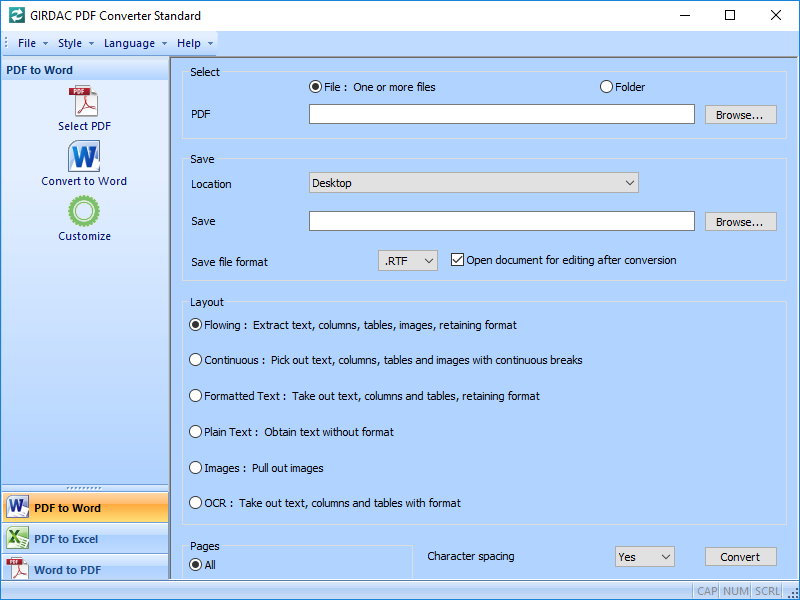Click the Location label

pyautogui.click(x=211, y=184)
